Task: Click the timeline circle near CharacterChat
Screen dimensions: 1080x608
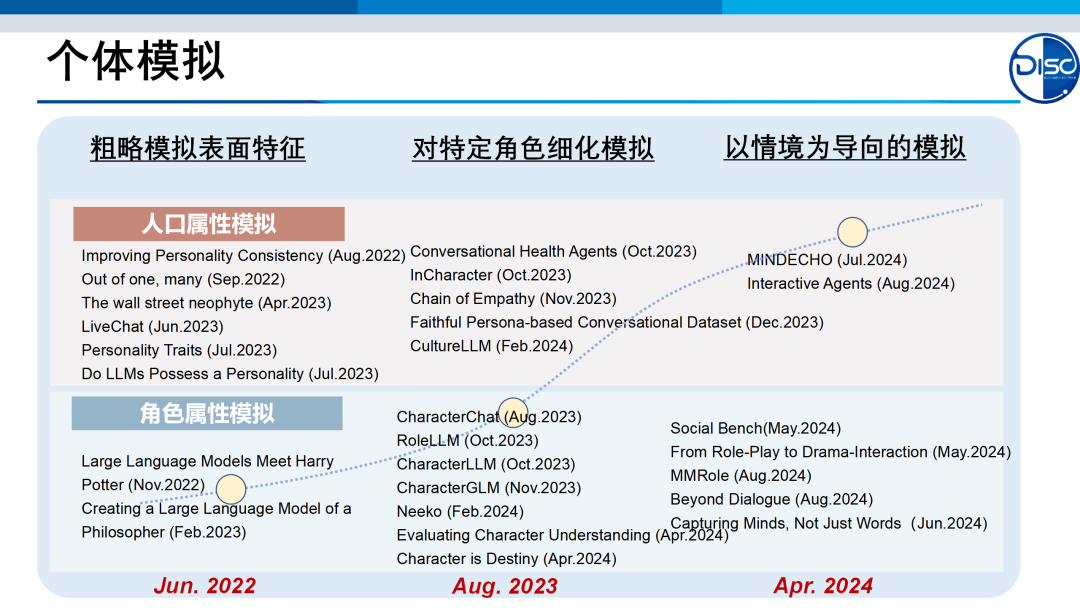Action: (x=513, y=413)
